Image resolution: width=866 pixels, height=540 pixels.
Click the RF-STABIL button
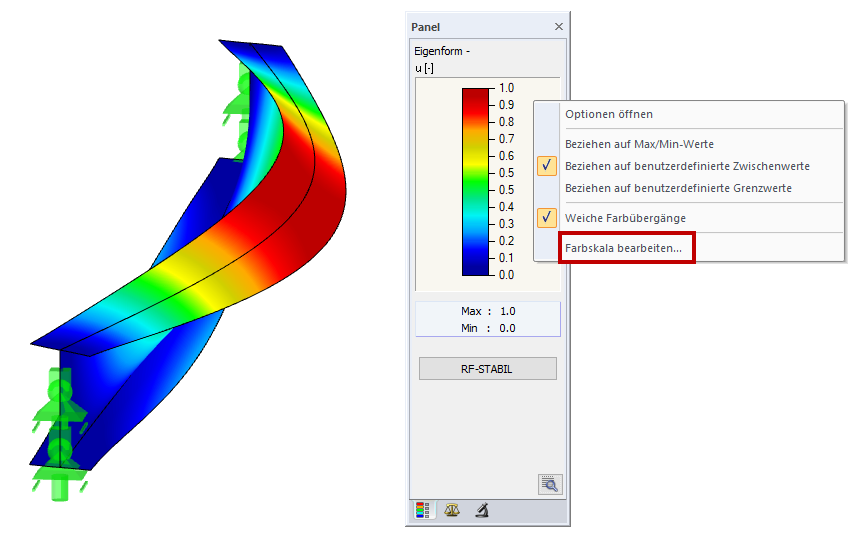[488, 369]
